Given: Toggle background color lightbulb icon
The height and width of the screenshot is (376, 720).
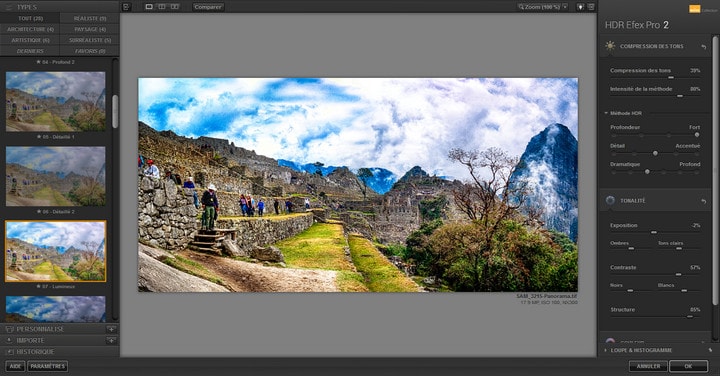Looking at the screenshot, I should (581, 7).
